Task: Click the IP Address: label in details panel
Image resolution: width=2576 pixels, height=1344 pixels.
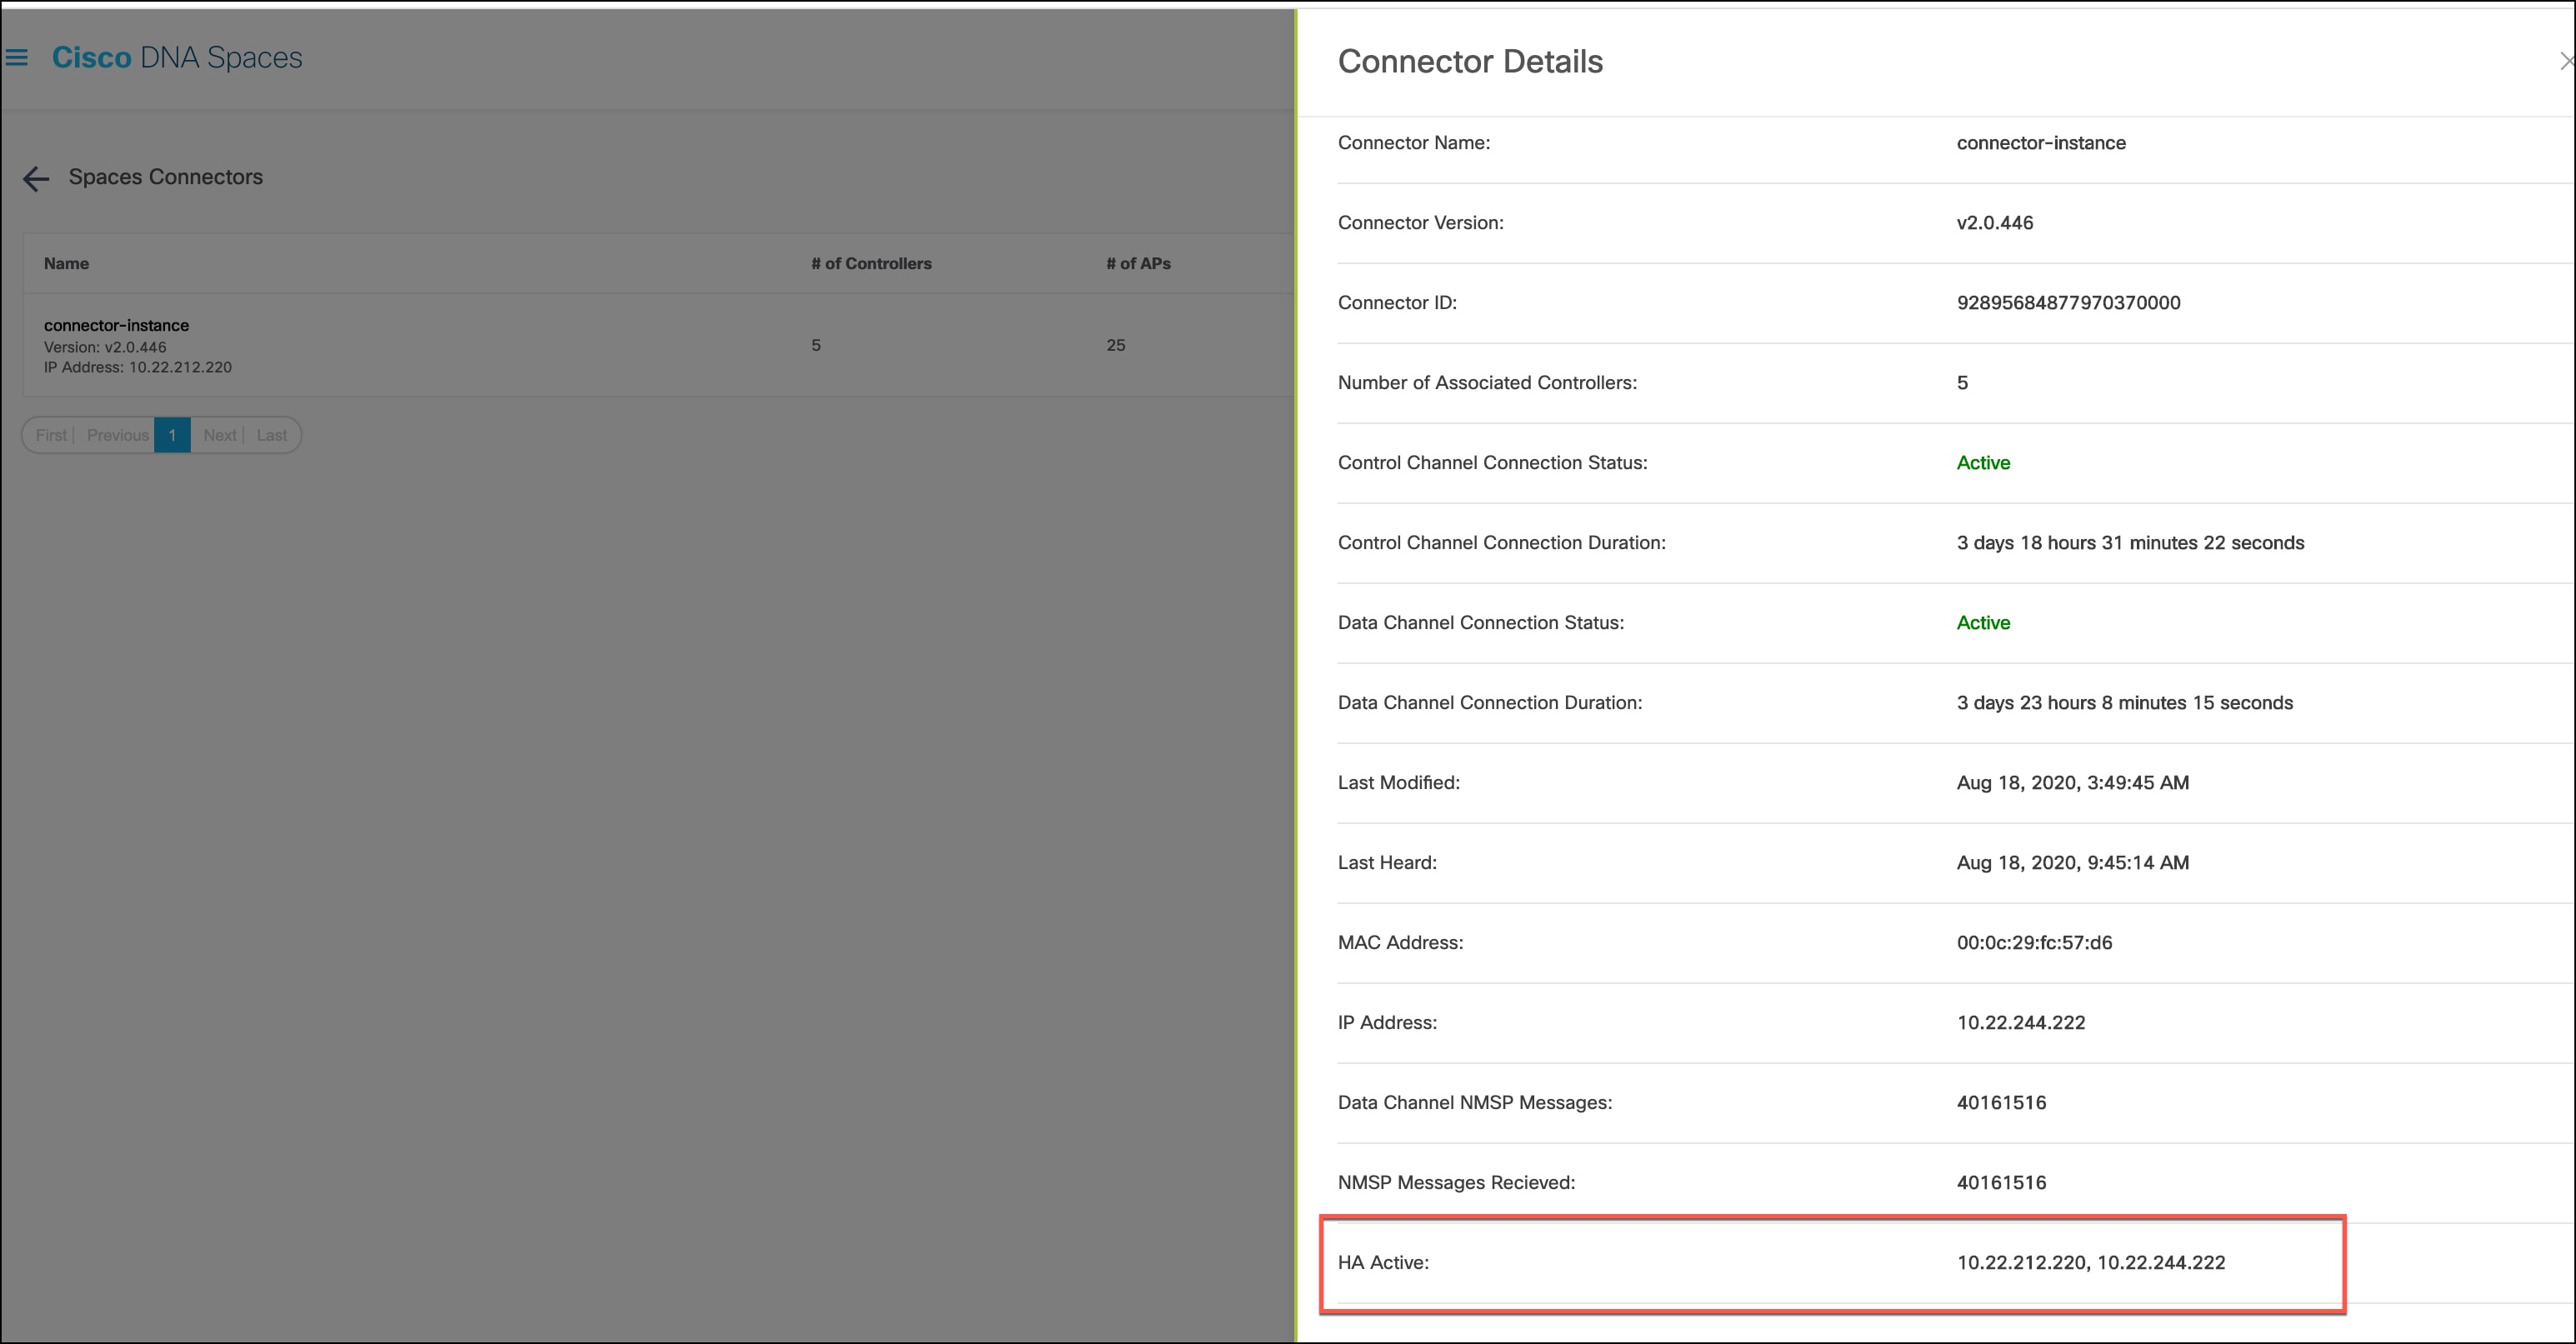Action: click(1387, 1023)
